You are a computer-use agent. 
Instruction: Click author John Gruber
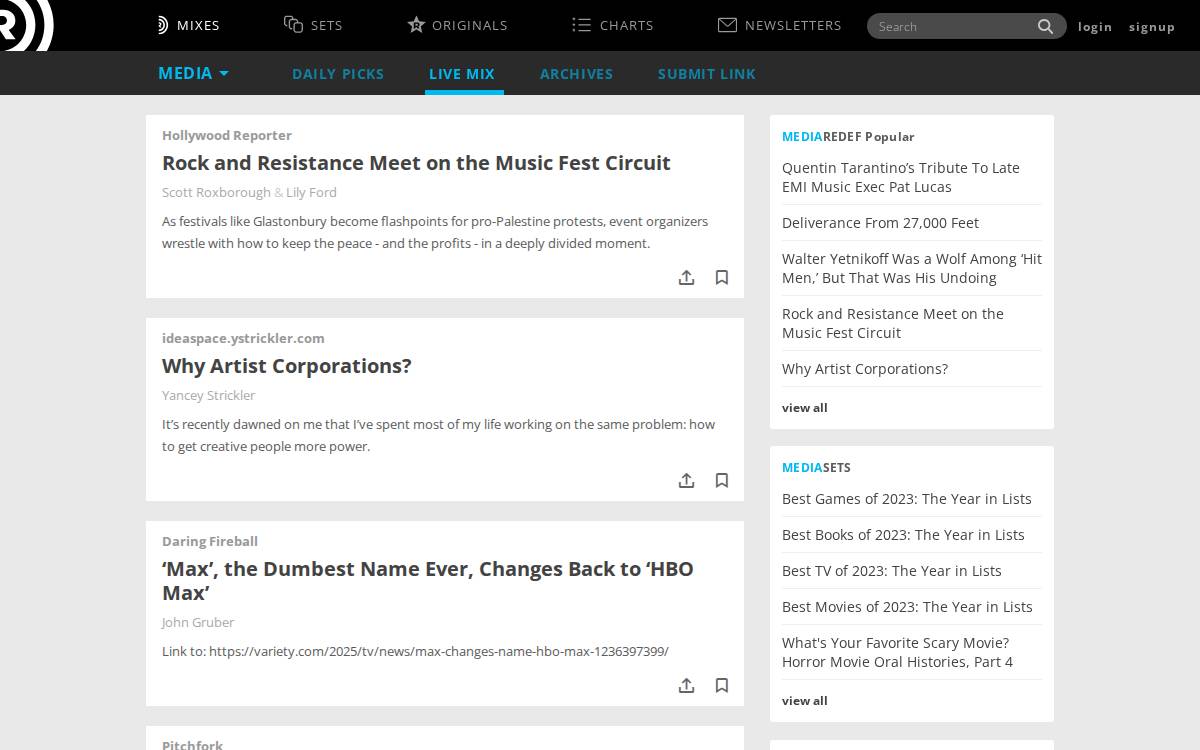click(x=198, y=622)
